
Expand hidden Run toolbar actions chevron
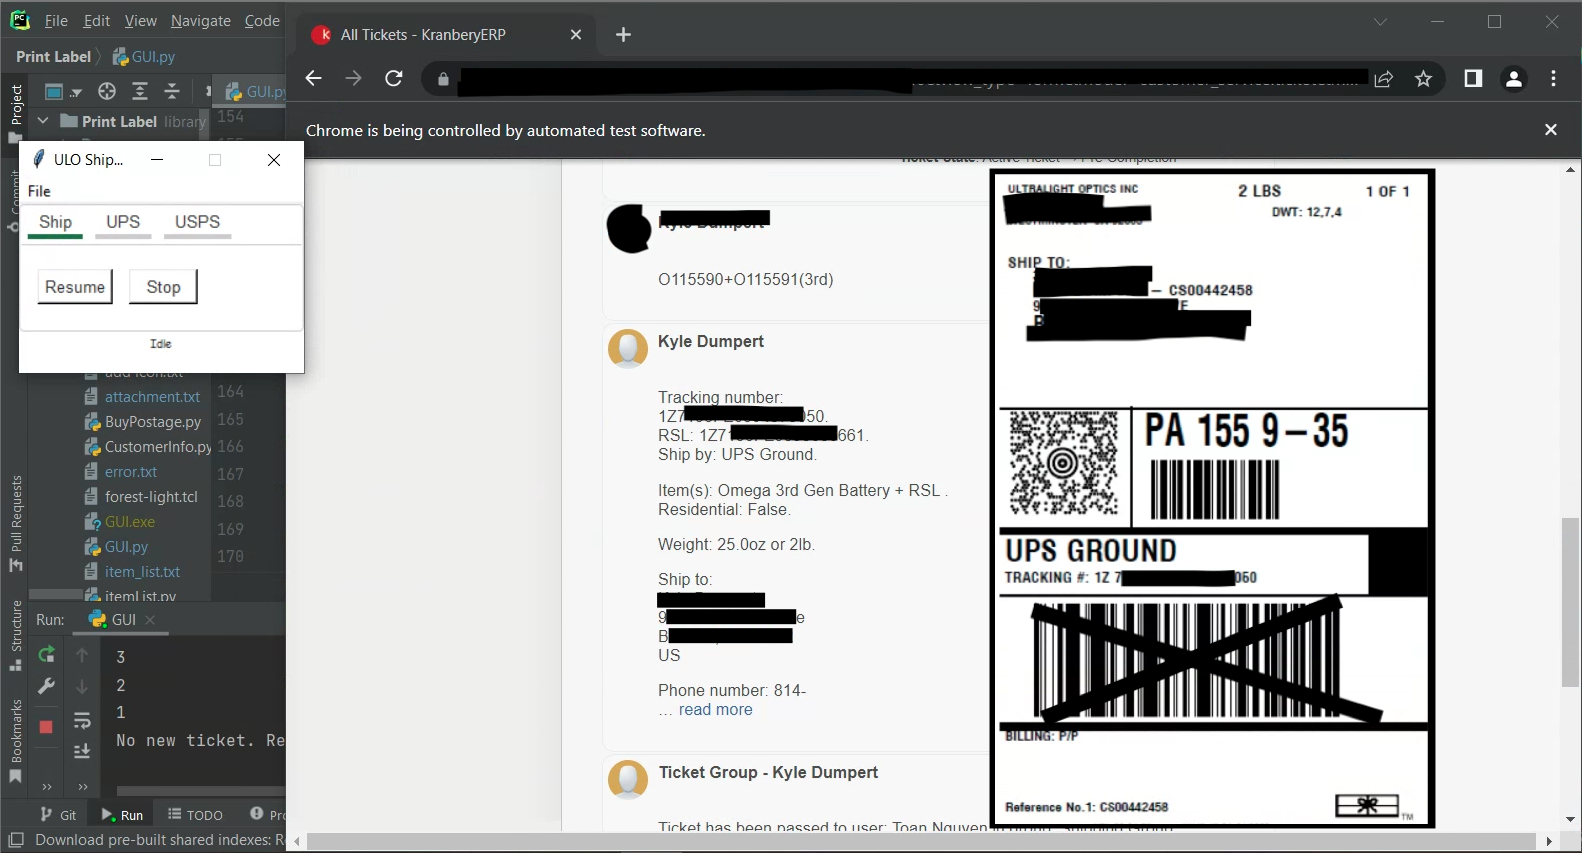[46, 787]
